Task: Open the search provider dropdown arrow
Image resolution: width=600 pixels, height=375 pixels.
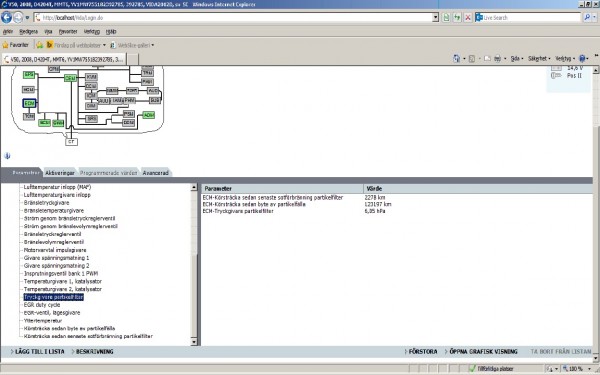Action: click(x=595, y=17)
